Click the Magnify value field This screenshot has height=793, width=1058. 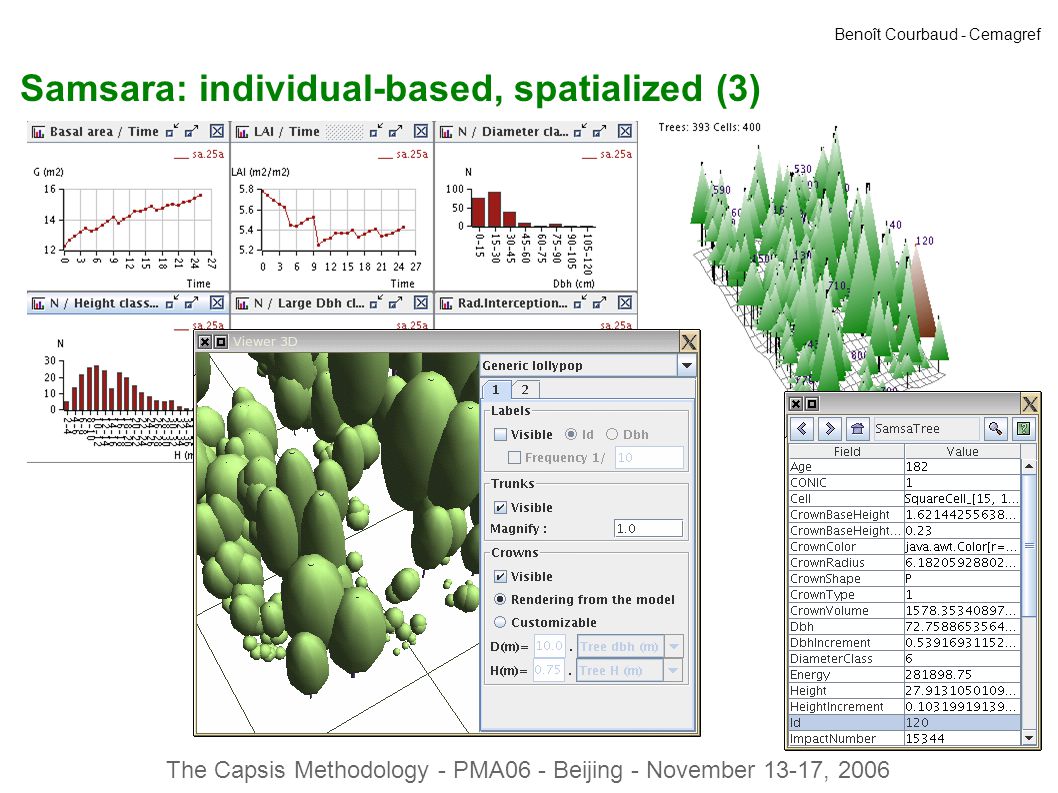(648, 528)
